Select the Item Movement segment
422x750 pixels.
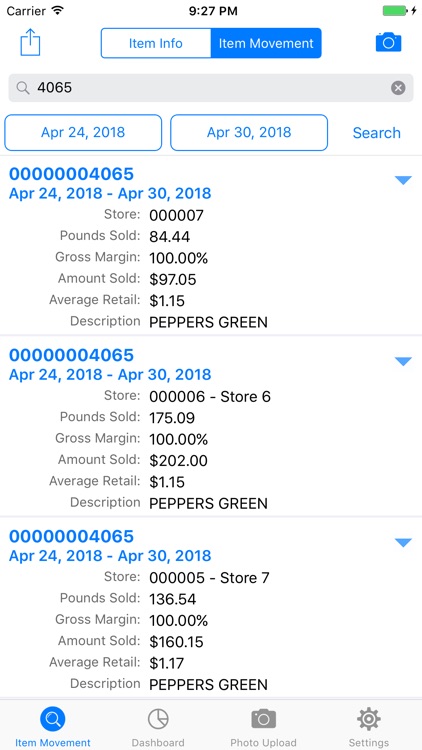click(x=266, y=43)
